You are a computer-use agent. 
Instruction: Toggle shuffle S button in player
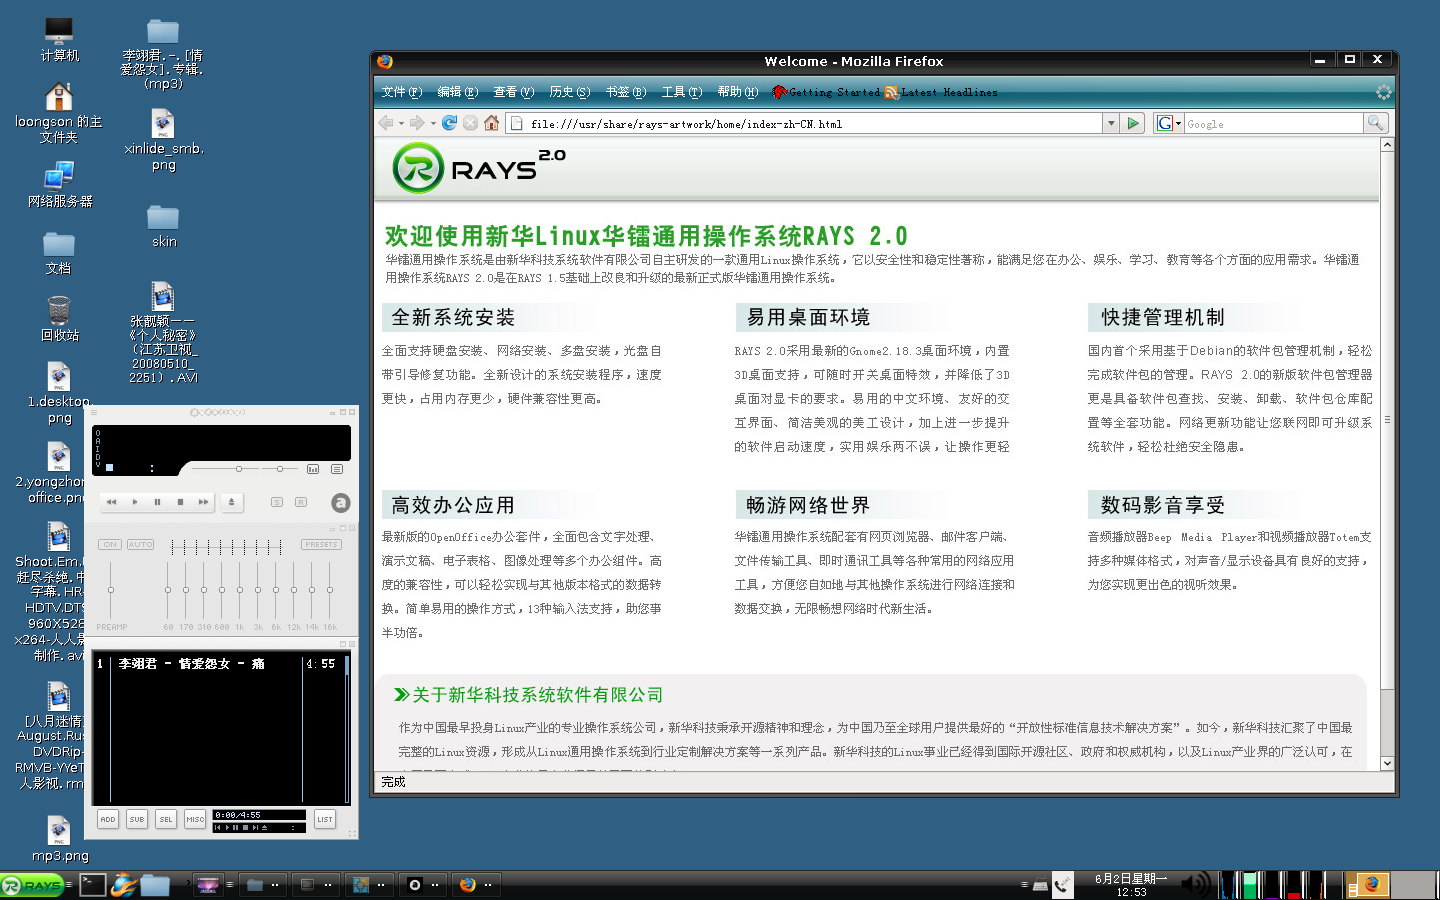click(277, 502)
